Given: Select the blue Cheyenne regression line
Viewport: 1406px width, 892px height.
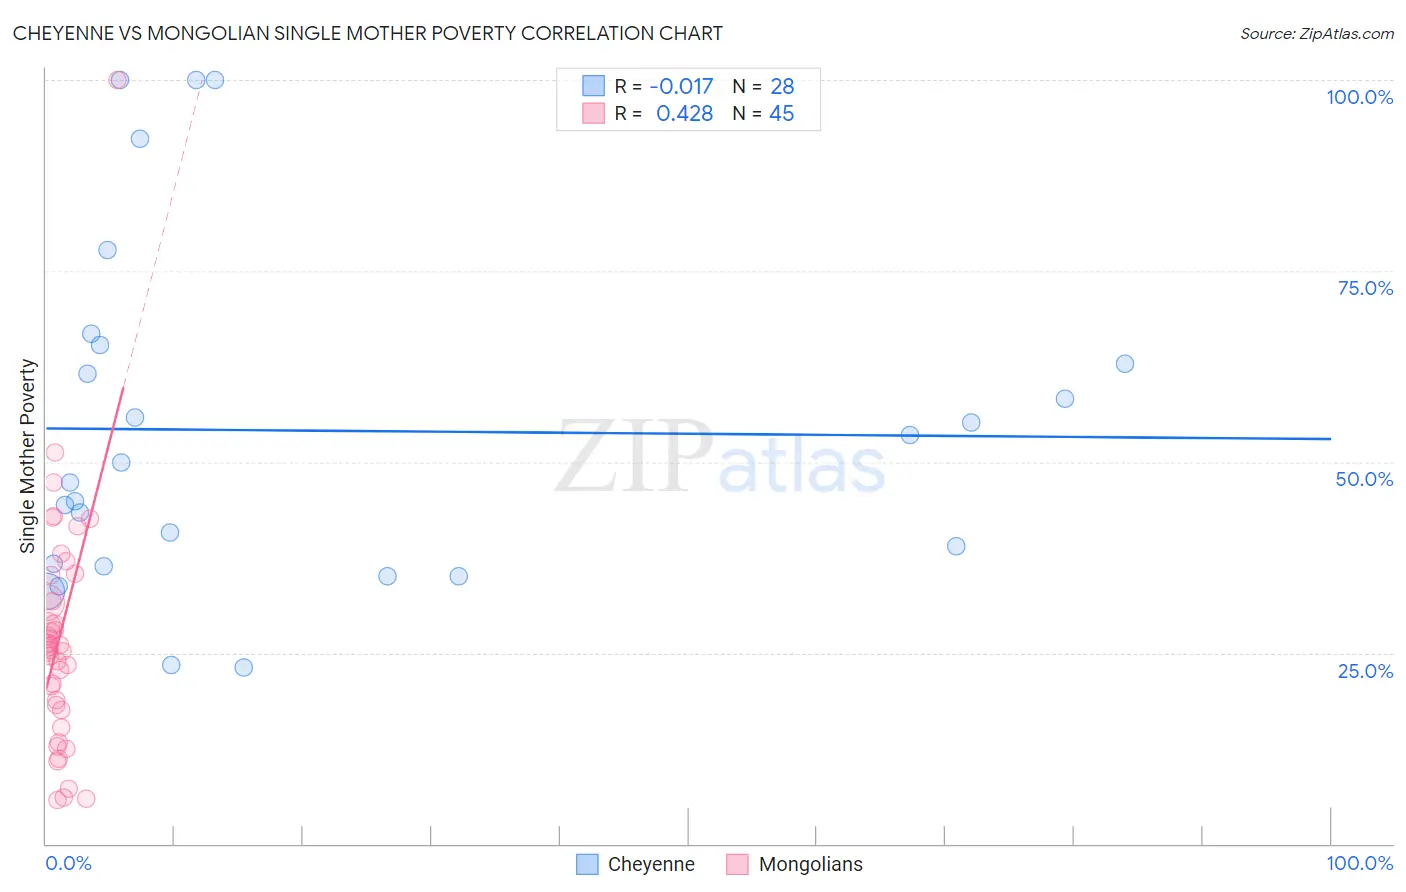Looking at the screenshot, I should [688, 433].
